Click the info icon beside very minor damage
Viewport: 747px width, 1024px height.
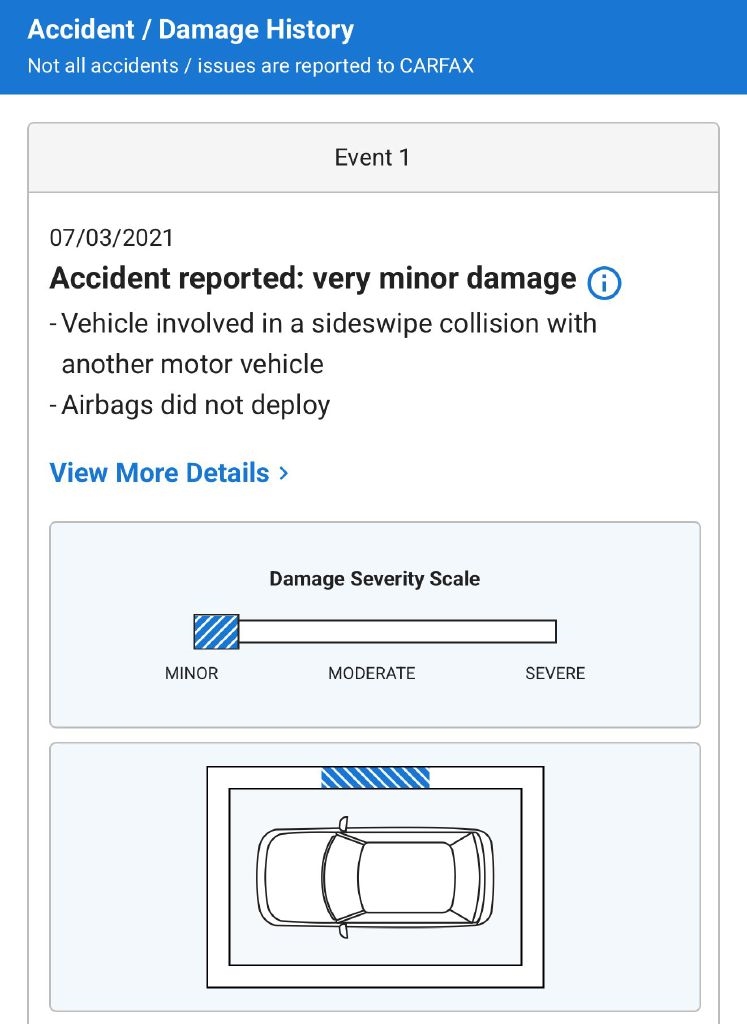pos(604,283)
